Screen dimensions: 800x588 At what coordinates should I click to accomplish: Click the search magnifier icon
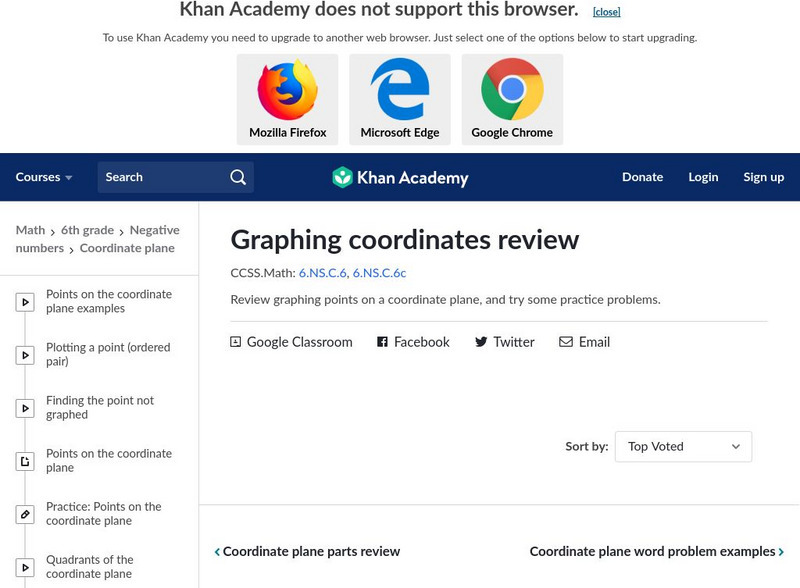point(238,177)
